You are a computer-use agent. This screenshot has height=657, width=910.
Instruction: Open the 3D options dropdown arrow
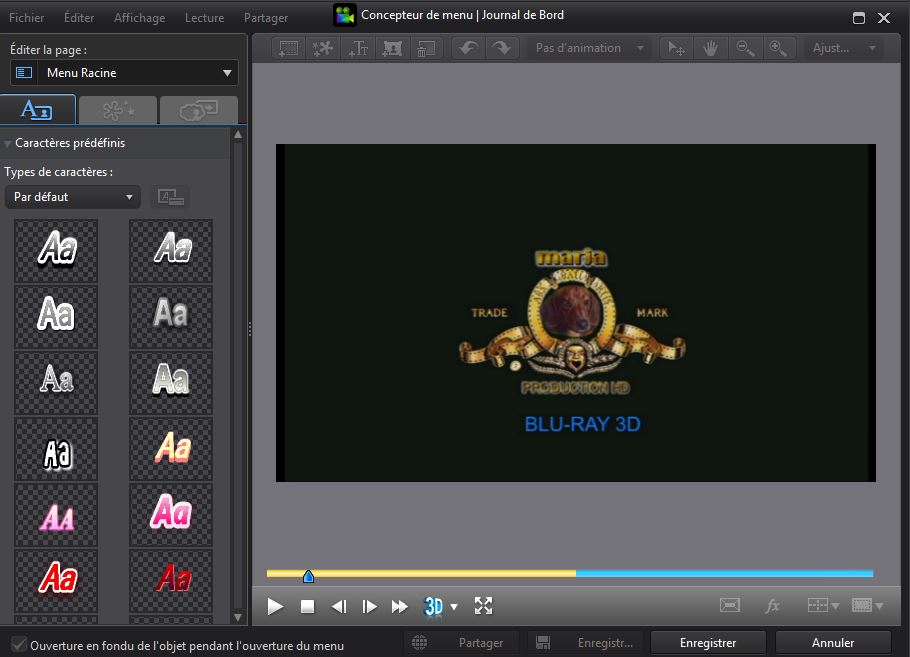tap(454, 607)
